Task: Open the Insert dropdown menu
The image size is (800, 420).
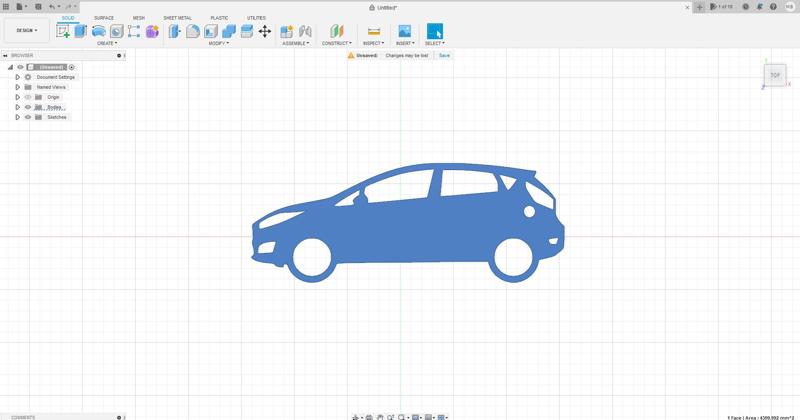Action: pos(405,43)
